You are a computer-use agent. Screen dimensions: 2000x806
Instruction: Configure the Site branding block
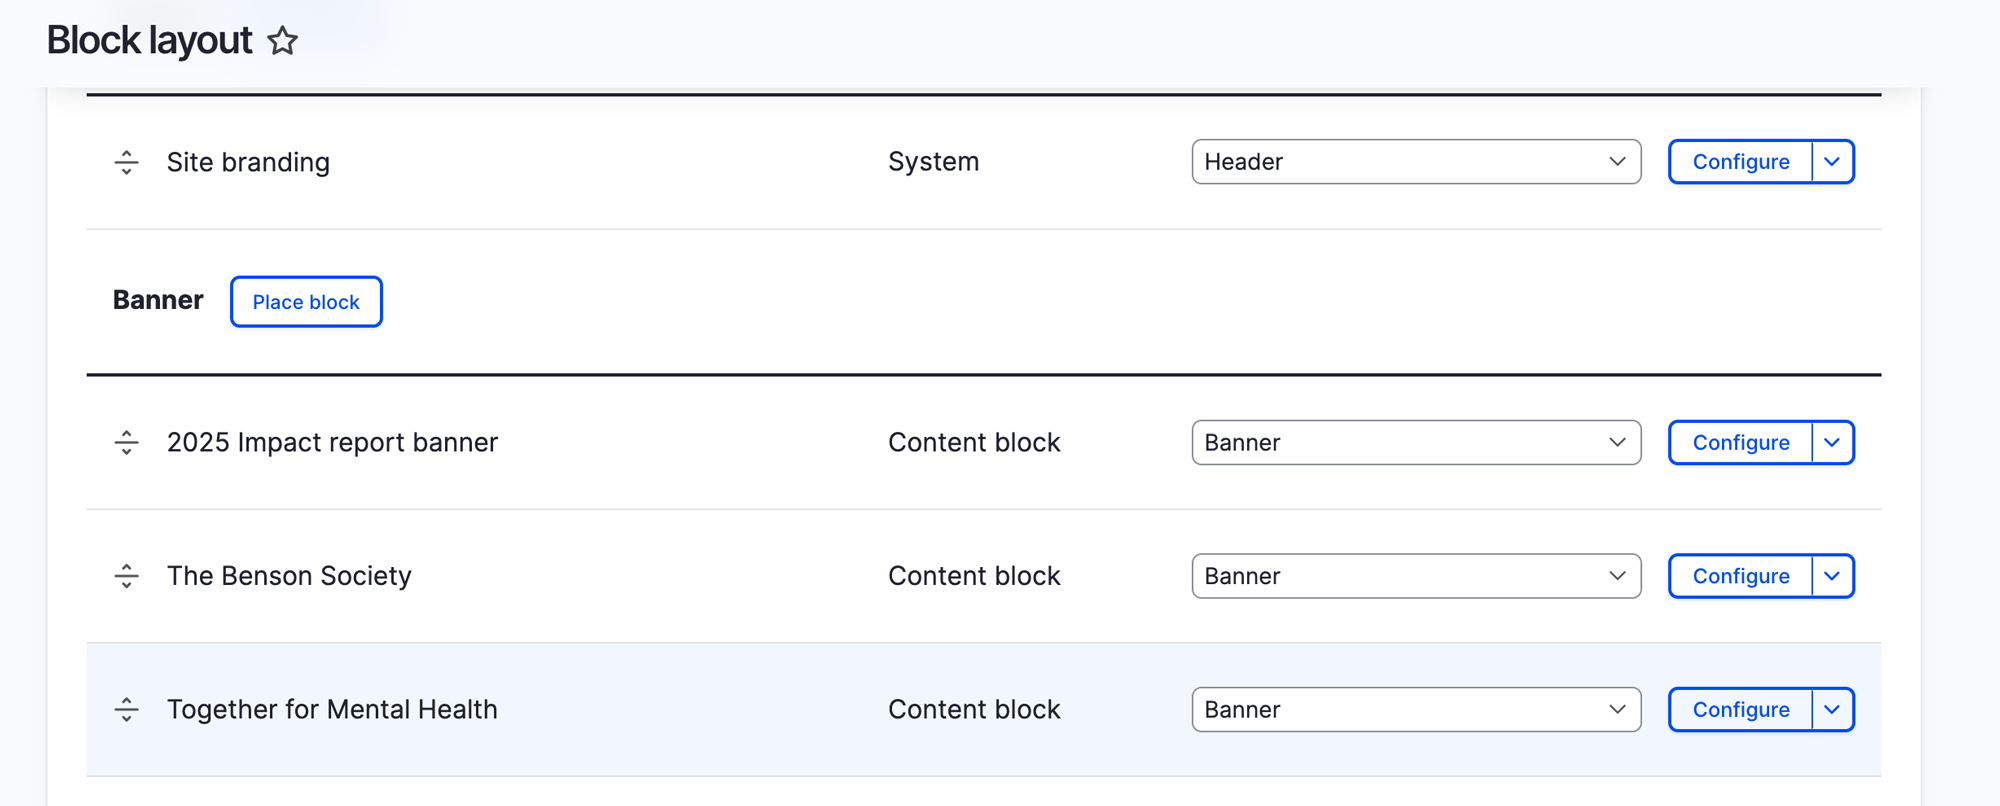pos(1740,162)
